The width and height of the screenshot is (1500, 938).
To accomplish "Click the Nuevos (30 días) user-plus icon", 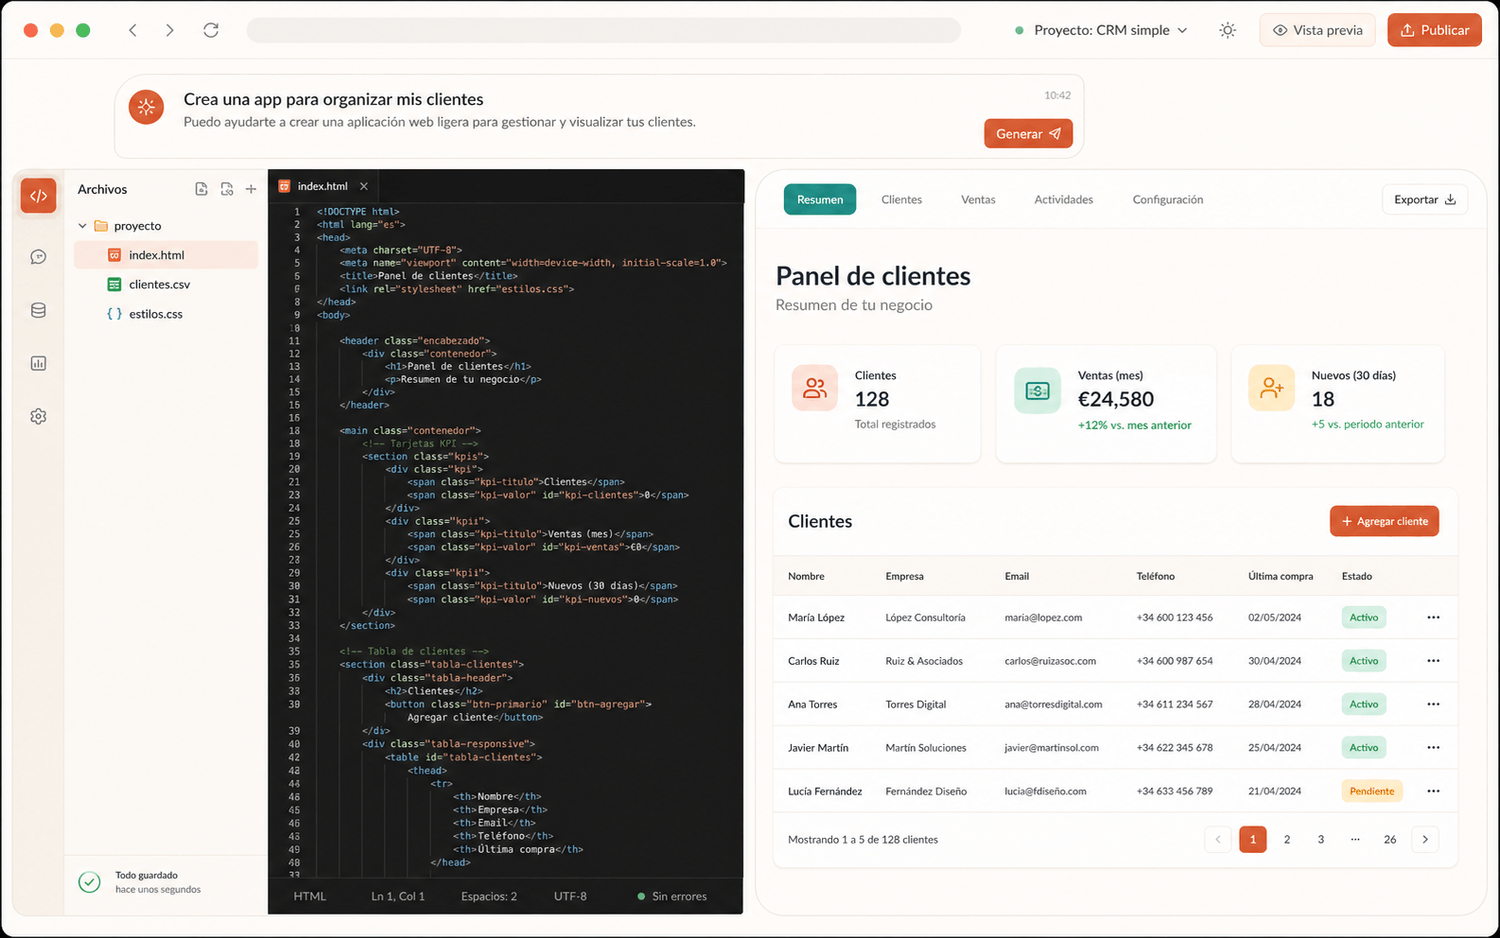I will tap(1272, 388).
